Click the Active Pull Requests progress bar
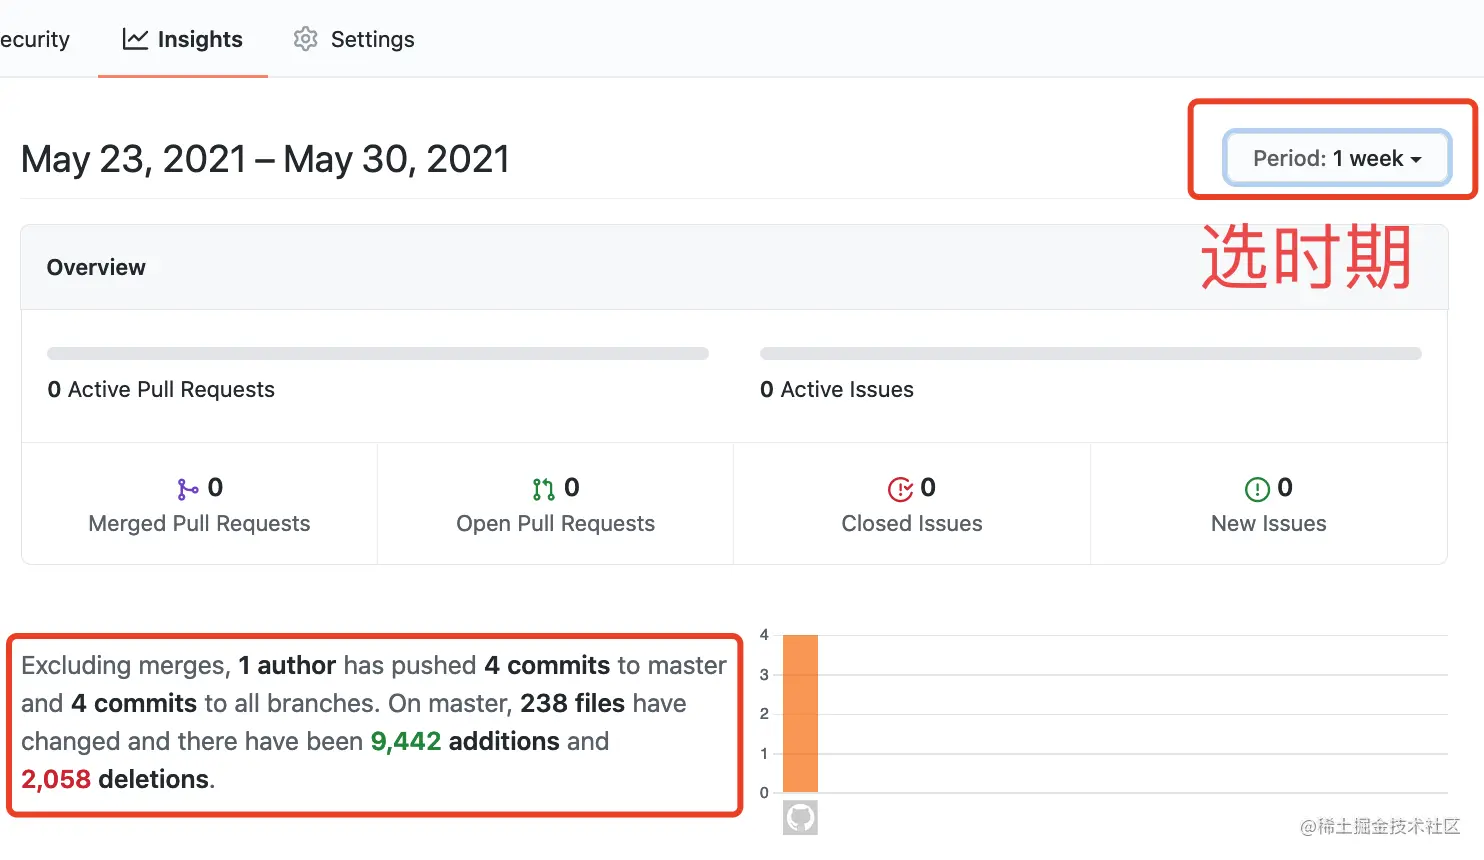1484x860 pixels. [377, 353]
